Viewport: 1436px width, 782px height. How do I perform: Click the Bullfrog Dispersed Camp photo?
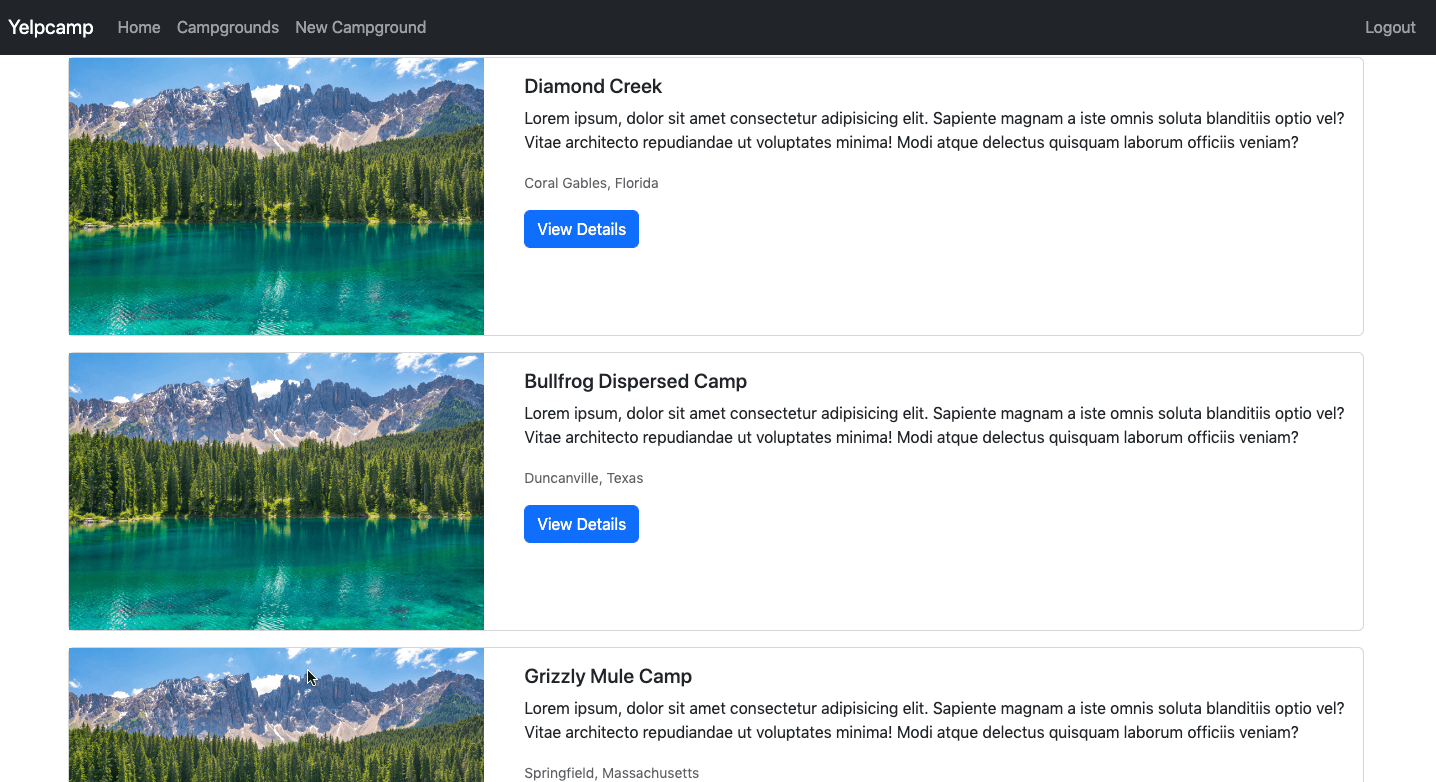(x=276, y=491)
